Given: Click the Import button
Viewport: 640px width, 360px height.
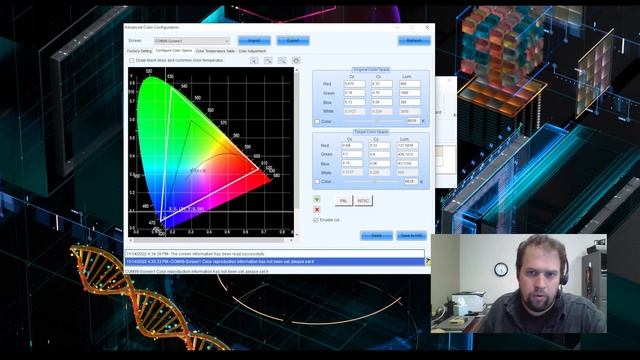Looking at the screenshot, I should 254,41.
